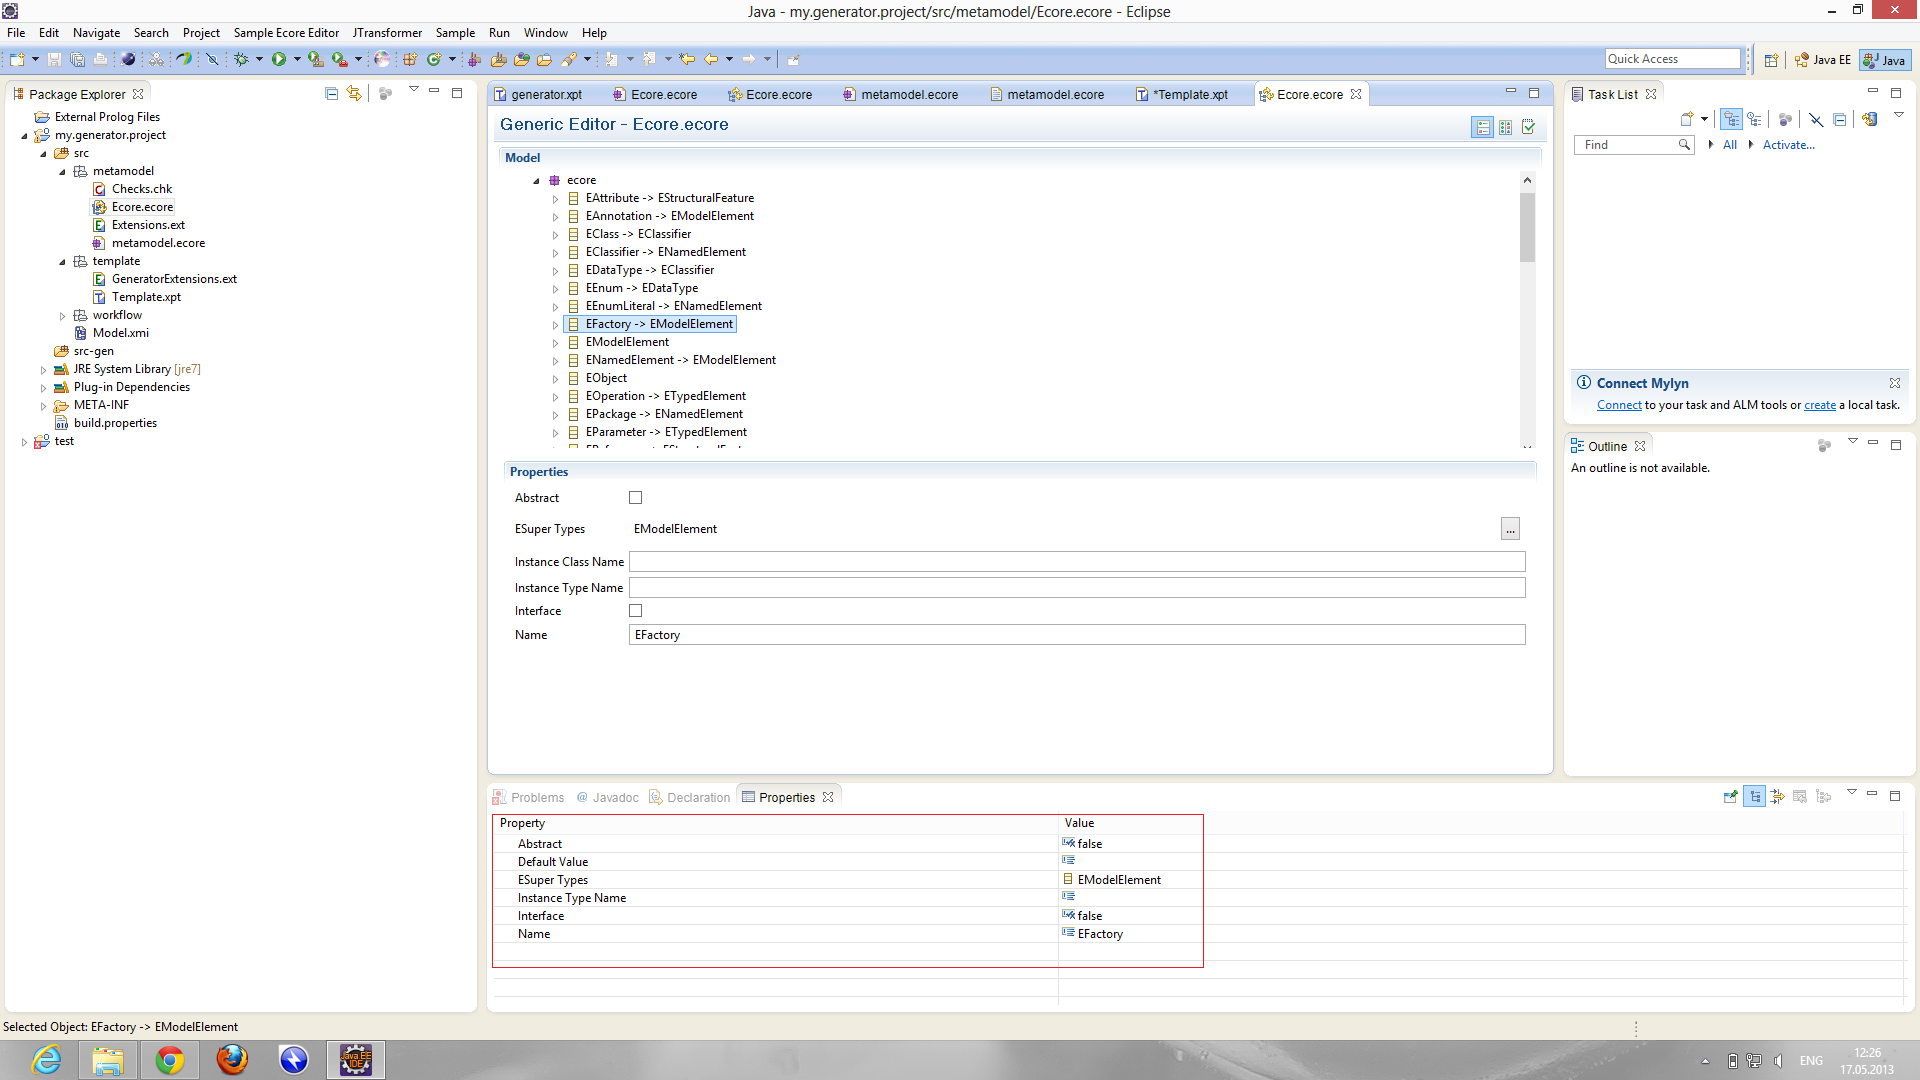Expand the EAttribute tree node

556,199
